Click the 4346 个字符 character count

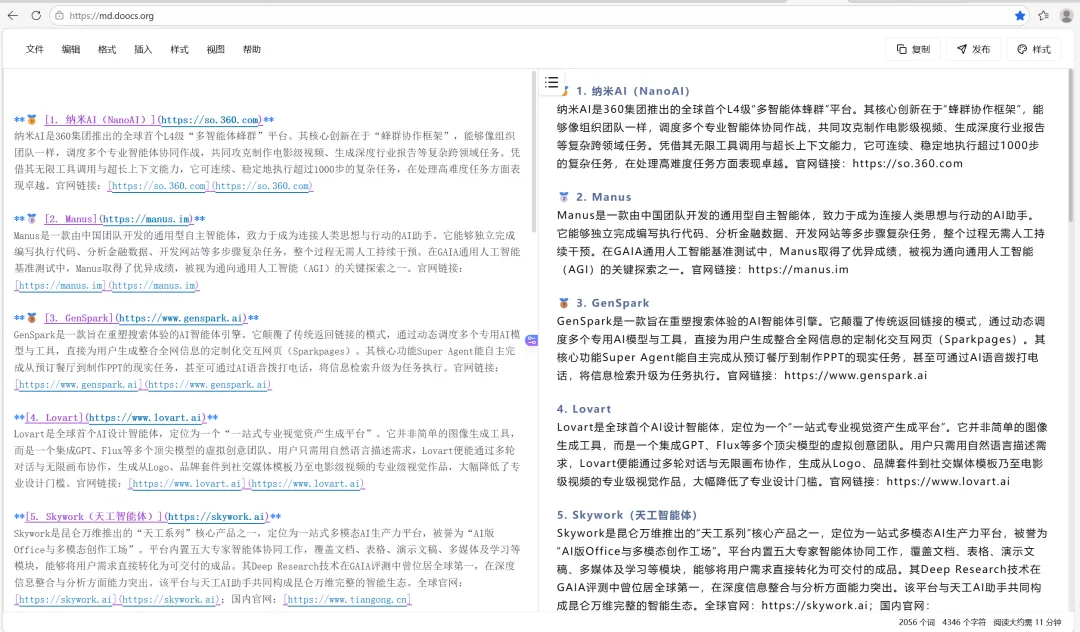[964, 622]
